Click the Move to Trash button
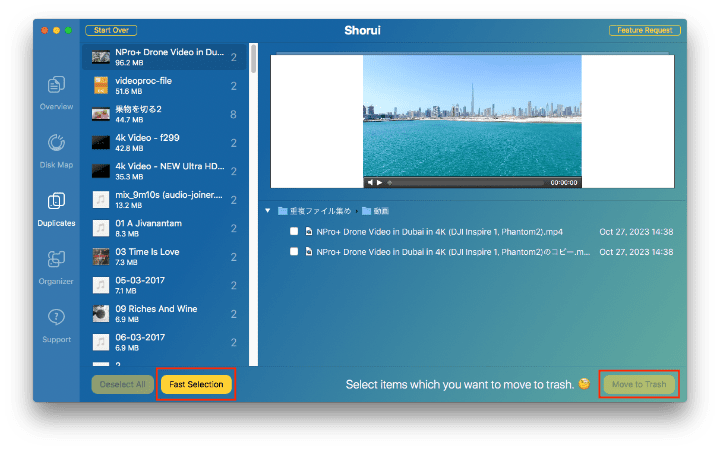The width and height of the screenshot is (720, 449). pyautogui.click(x=639, y=384)
